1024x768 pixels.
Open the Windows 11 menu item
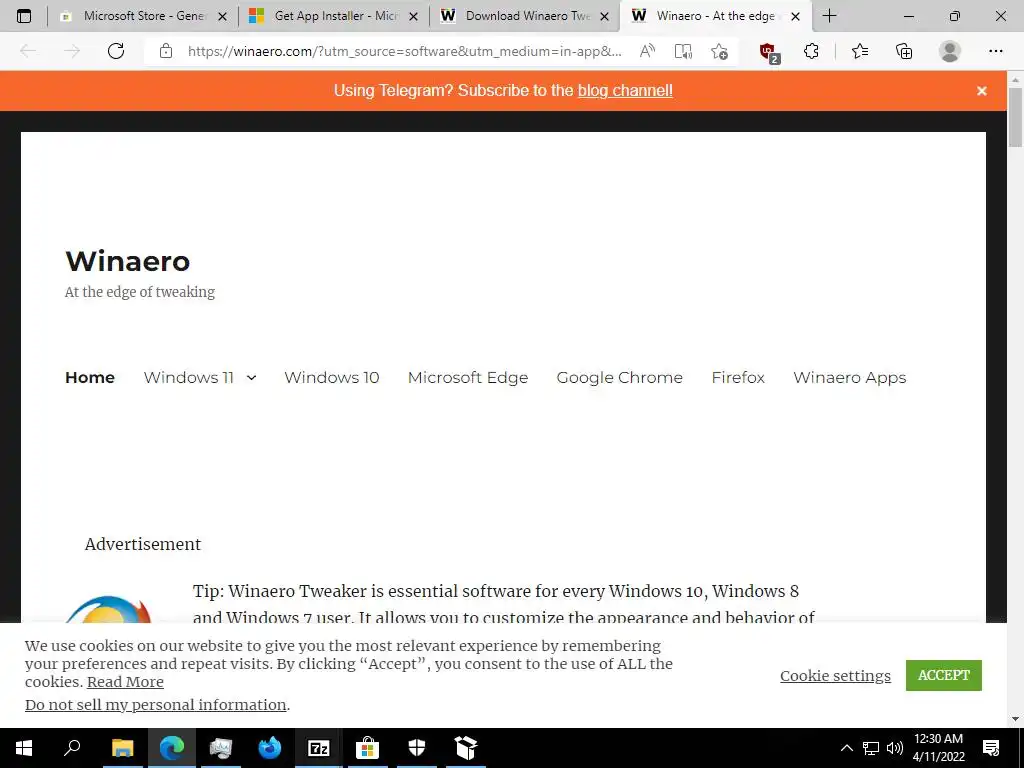189,377
